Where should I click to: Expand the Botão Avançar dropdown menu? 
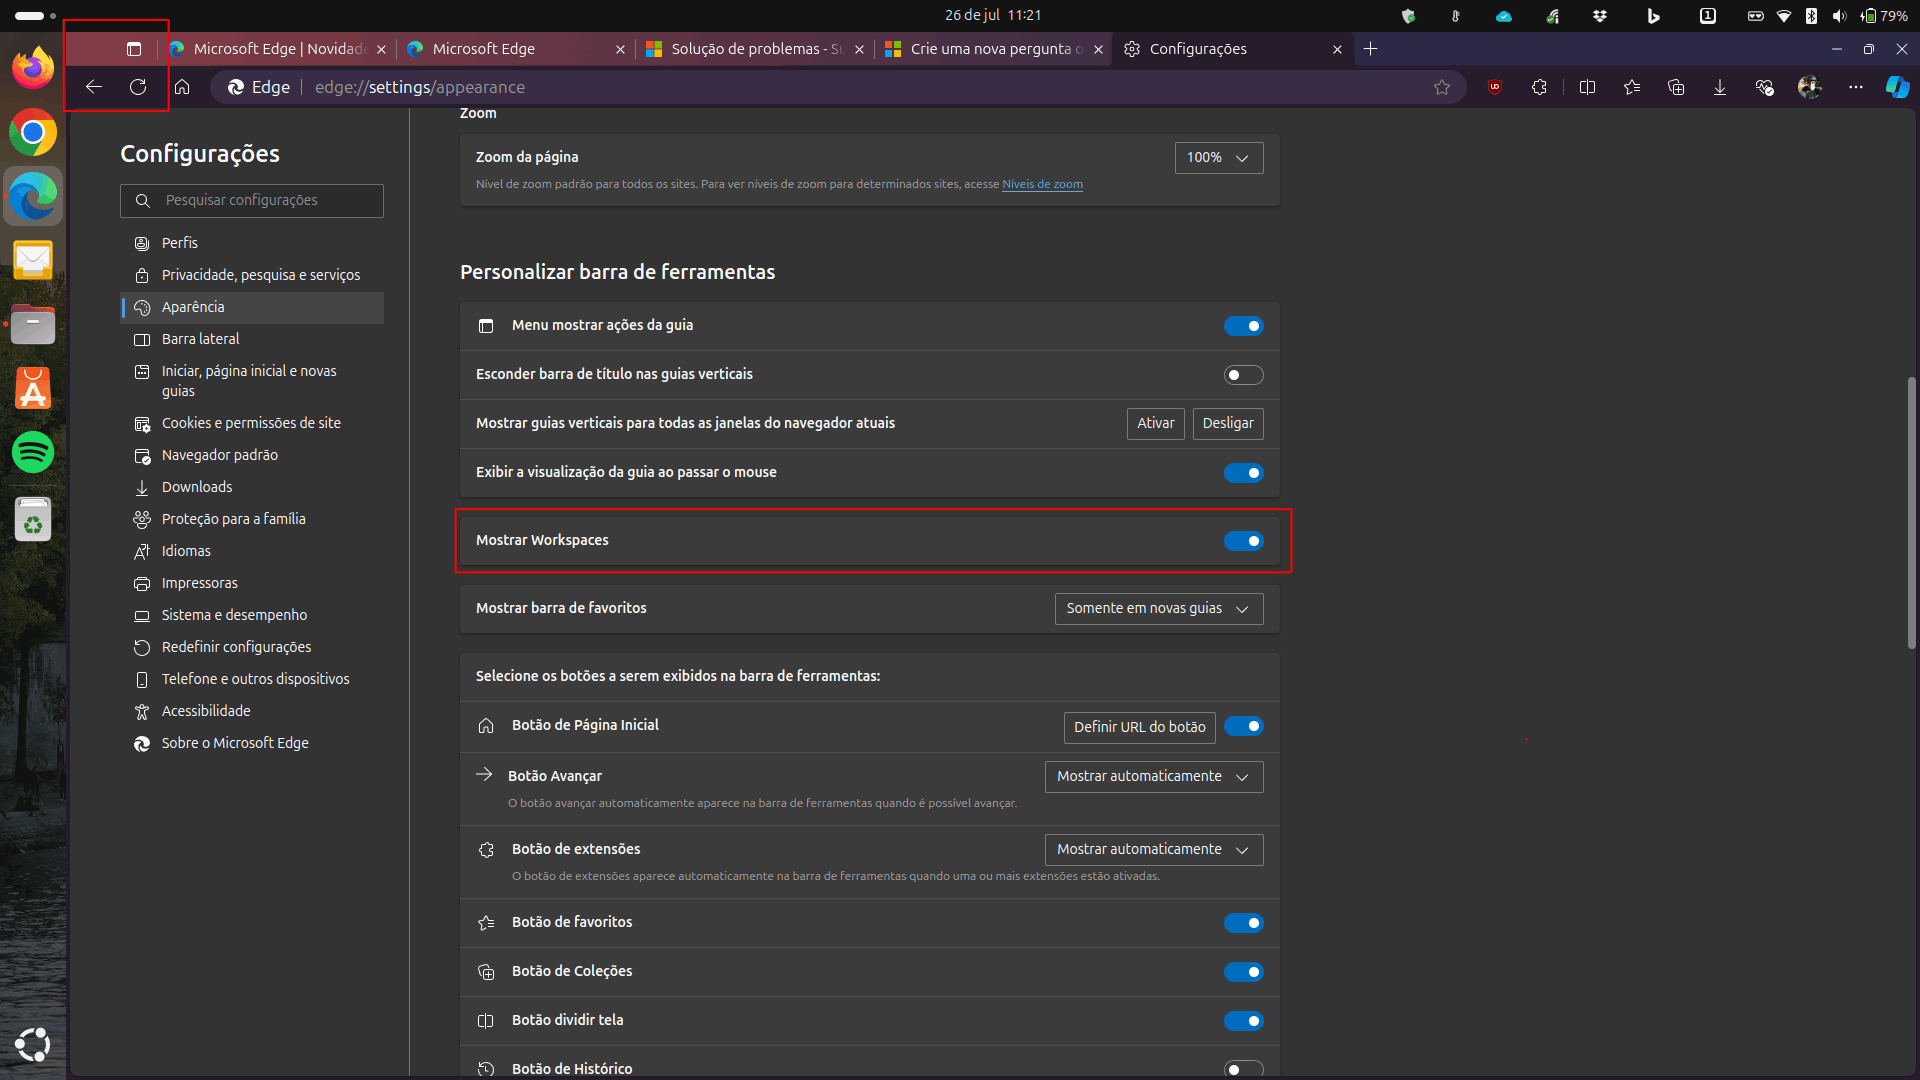[x=1153, y=775]
